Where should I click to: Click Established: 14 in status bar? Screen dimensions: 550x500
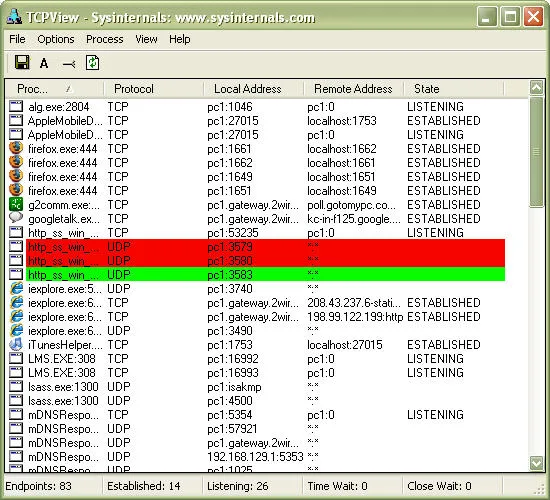pos(144,486)
